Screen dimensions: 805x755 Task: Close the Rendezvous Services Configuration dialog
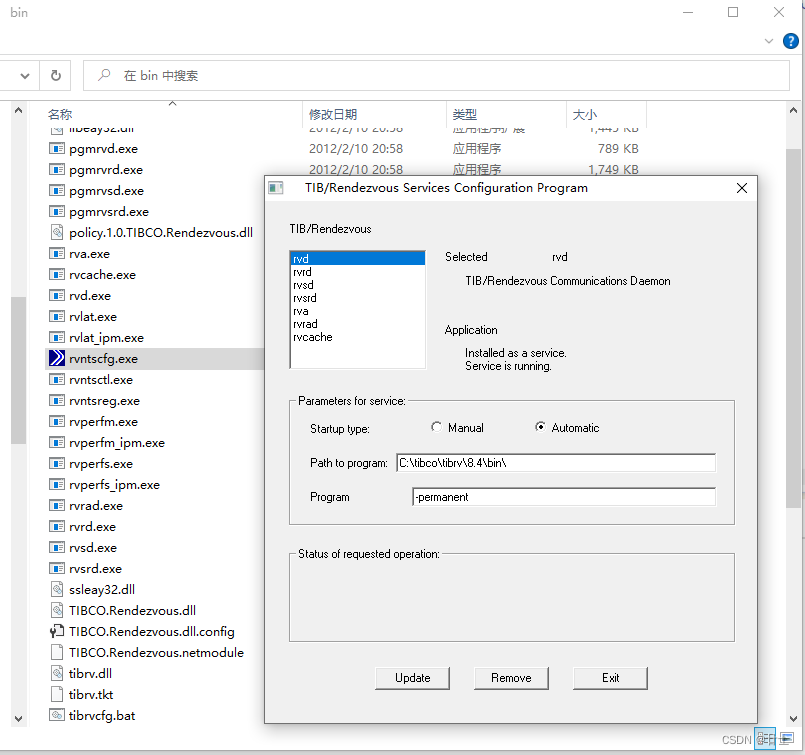(742, 188)
